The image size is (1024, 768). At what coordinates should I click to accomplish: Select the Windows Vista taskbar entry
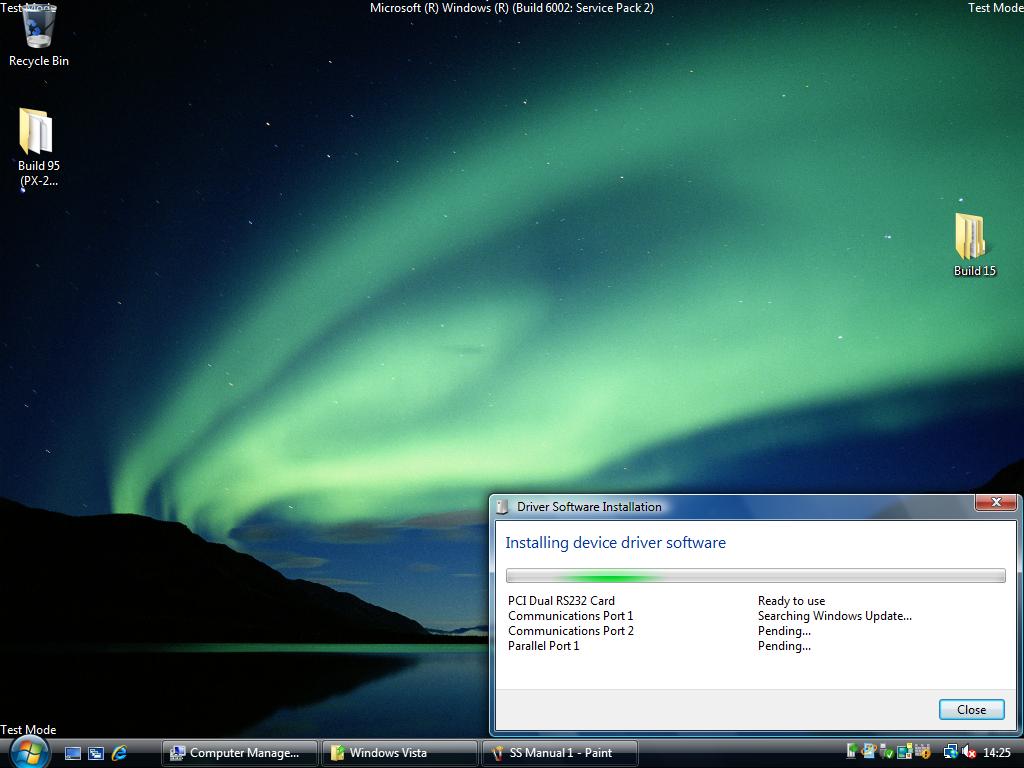(x=399, y=752)
